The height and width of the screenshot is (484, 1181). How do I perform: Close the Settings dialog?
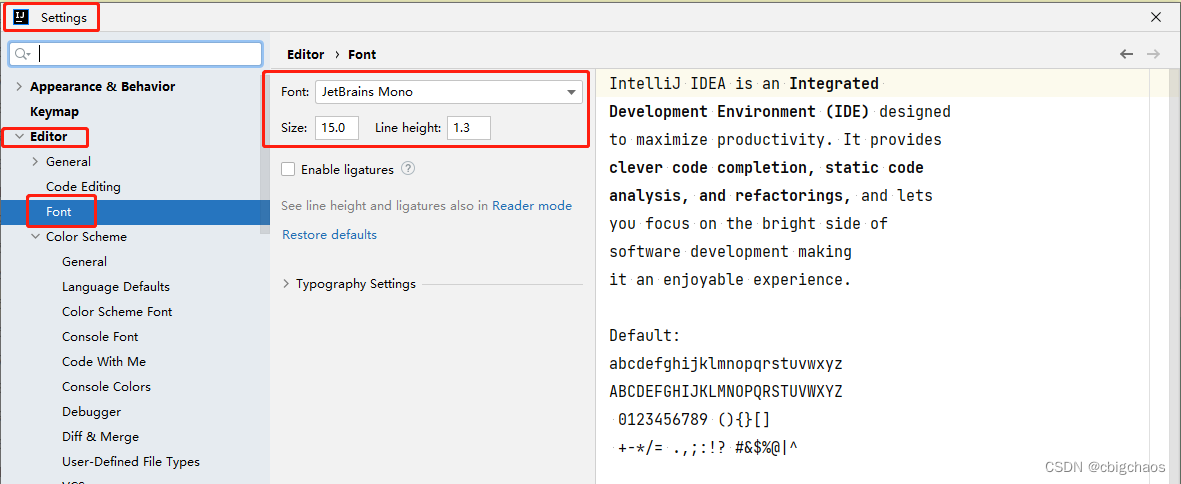point(1155,17)
